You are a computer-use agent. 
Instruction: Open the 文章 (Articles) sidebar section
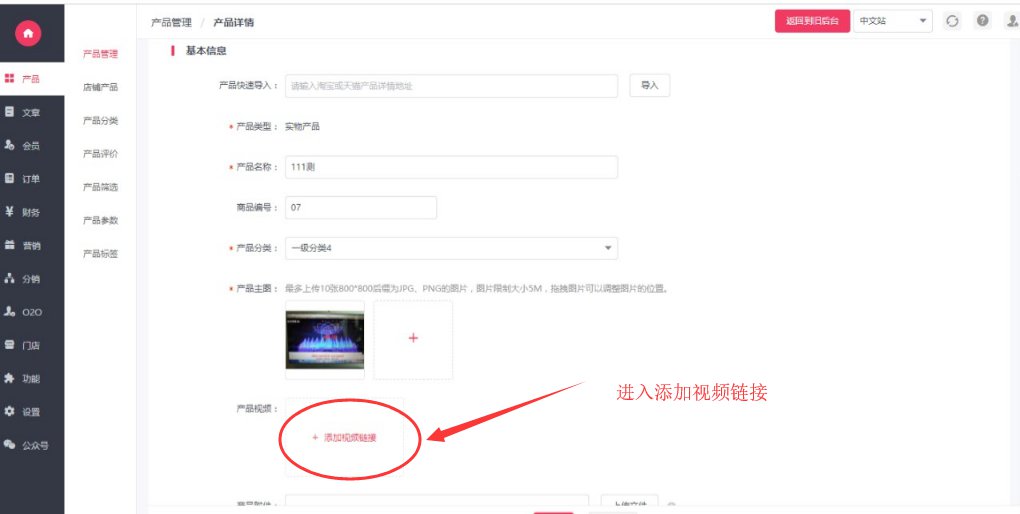click(x=24, y=112)
